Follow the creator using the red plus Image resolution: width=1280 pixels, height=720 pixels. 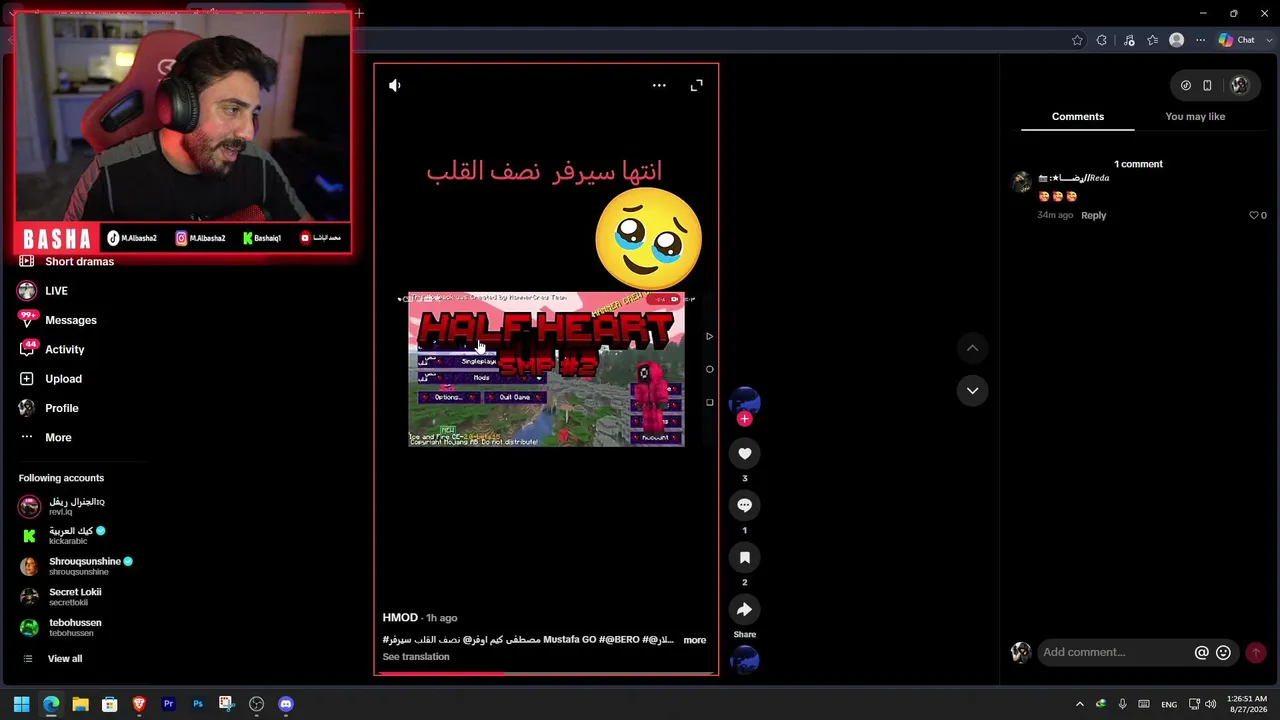click(744, 419)
